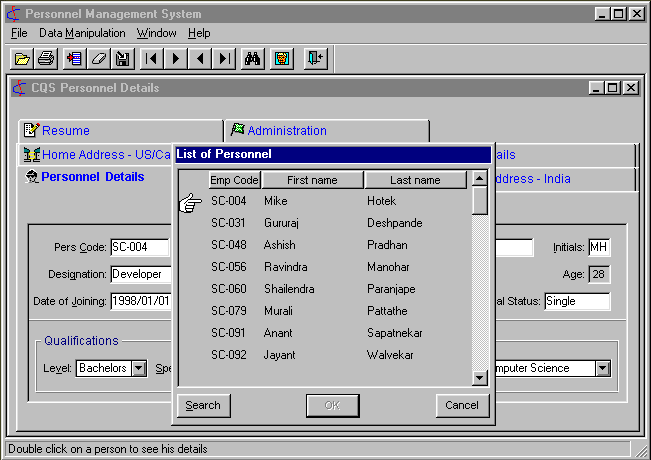Open the Data Manipulation menu
This screenshot has width=651, height=460.
(x=82, y=33)
